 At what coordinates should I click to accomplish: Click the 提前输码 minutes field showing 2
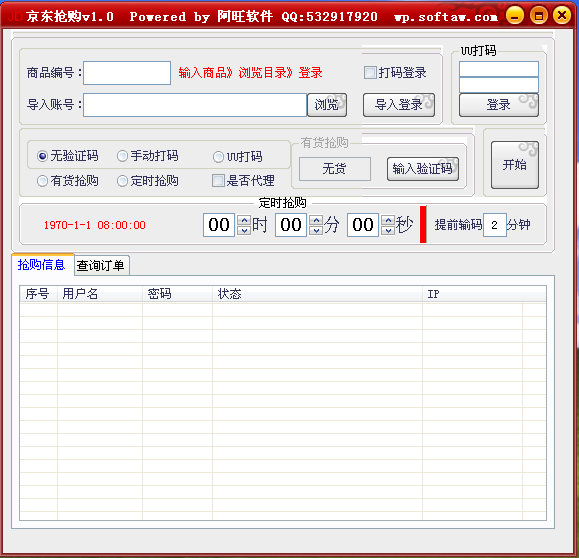(494, 225)
